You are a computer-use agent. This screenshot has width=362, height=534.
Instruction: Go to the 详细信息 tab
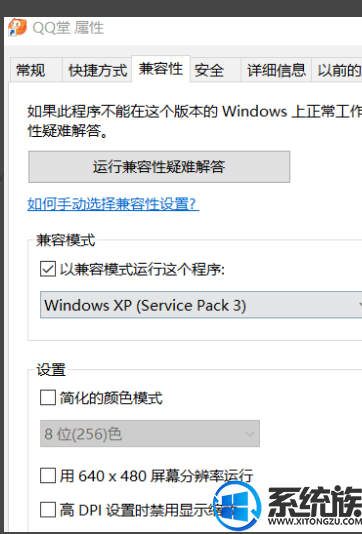click(276, 70)
